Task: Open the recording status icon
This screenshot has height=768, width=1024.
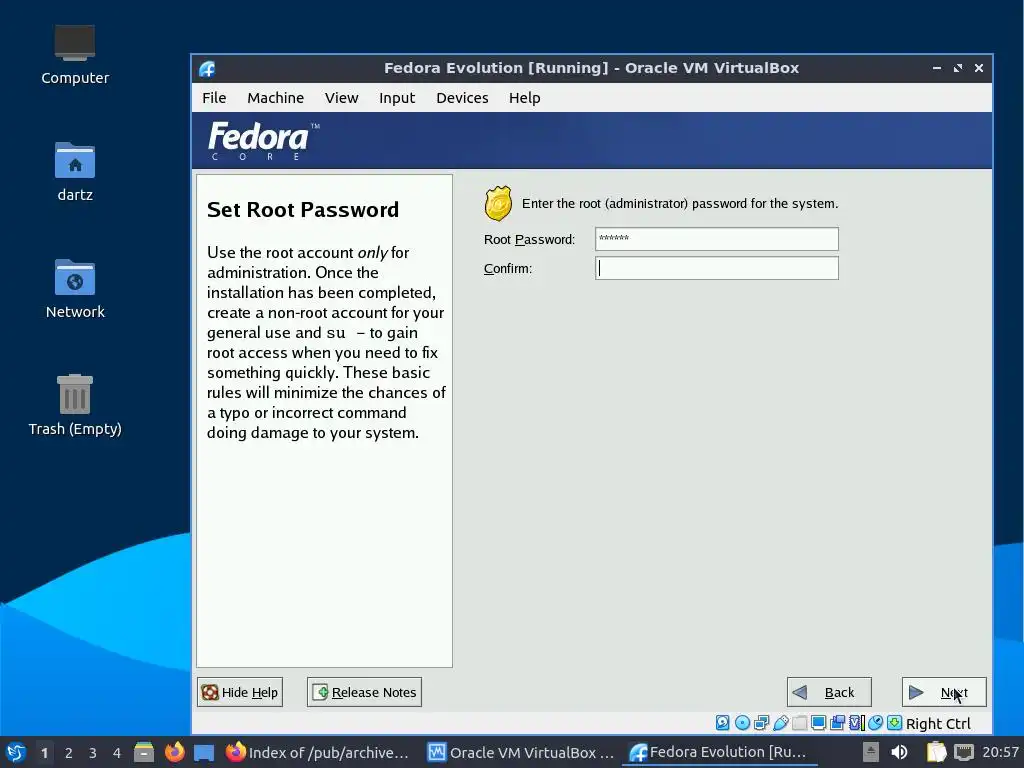Action: pyautogui.click(x=837, y=723)
